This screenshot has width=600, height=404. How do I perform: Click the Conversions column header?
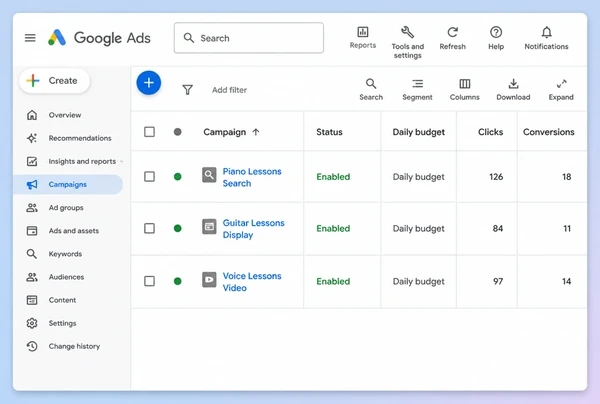(548, 132)
